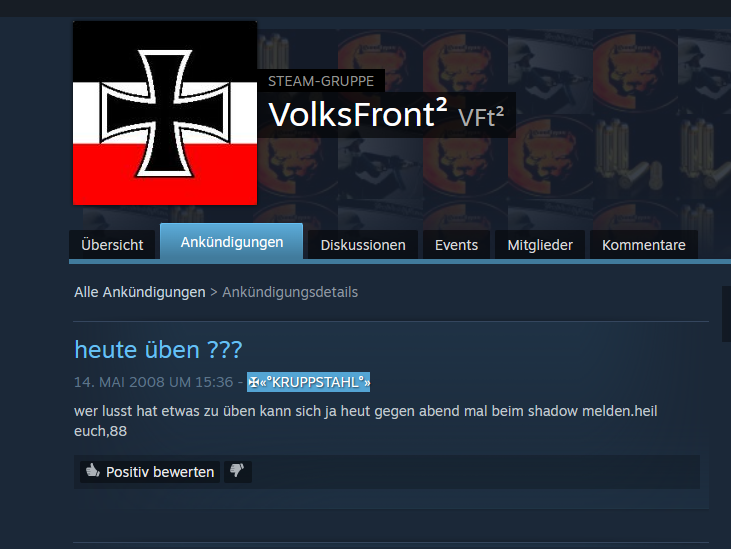Click the Positiv bewerten thumbs-up button
The image size is (731, 549).
tap(150, 471)
